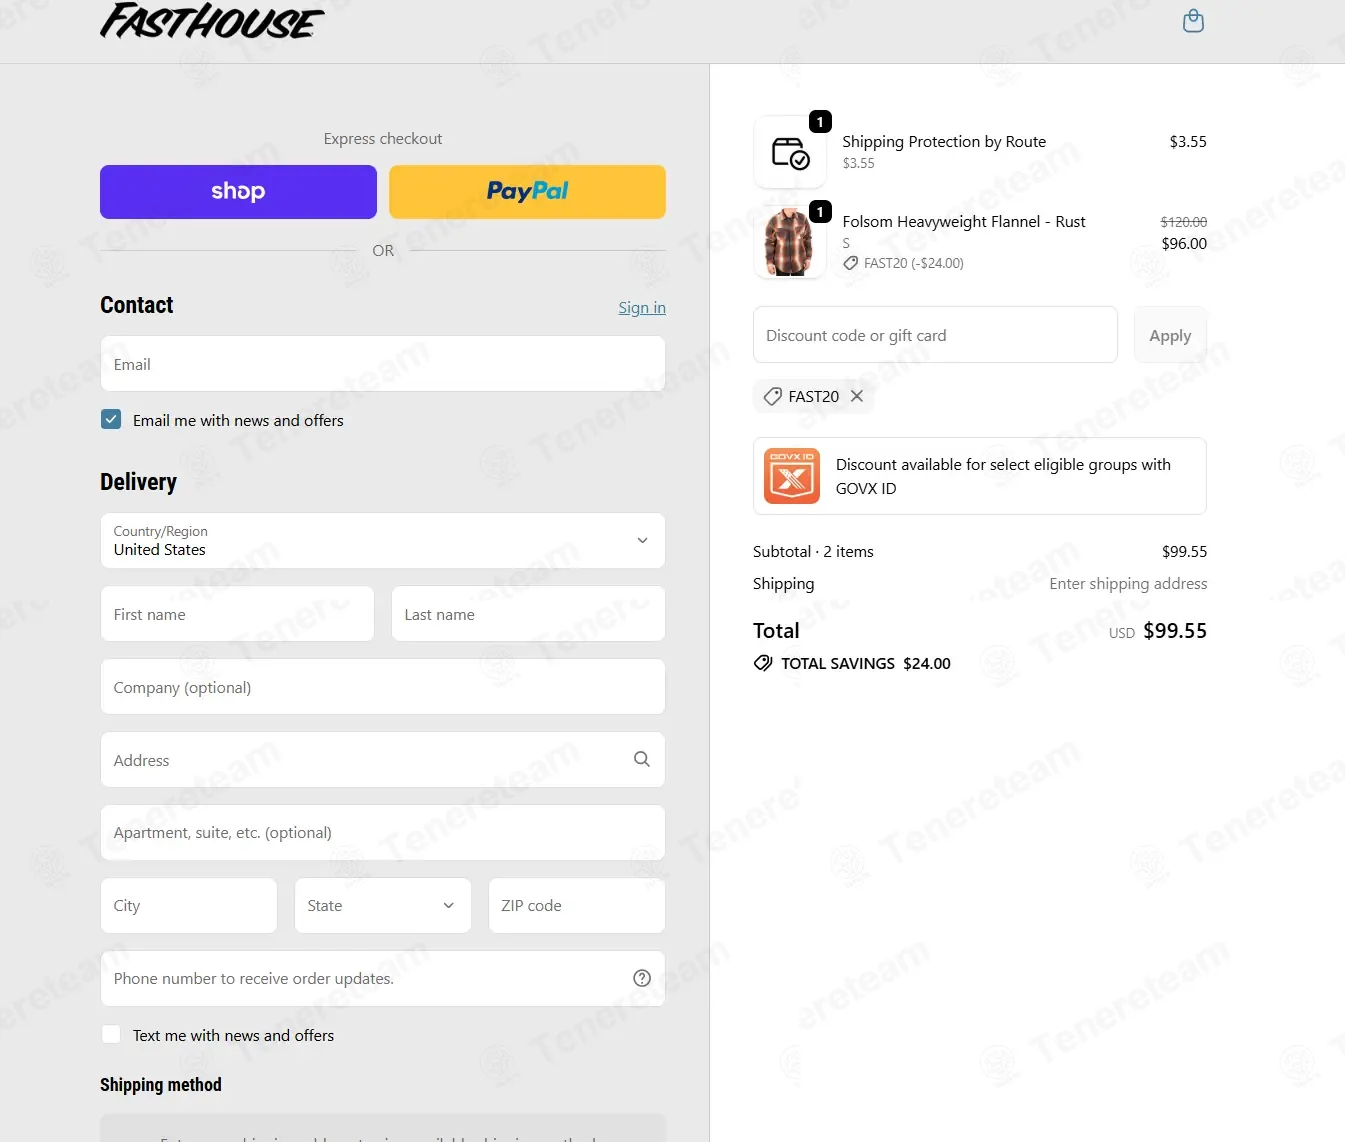Apply the discount code

[x=1170, y=335]
